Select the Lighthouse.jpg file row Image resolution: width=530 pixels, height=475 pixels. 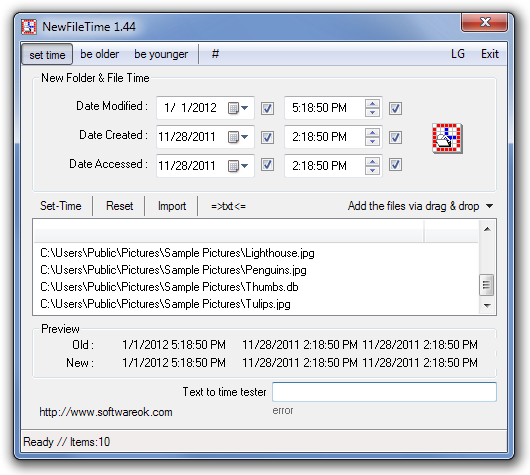[x=256, y=253]
